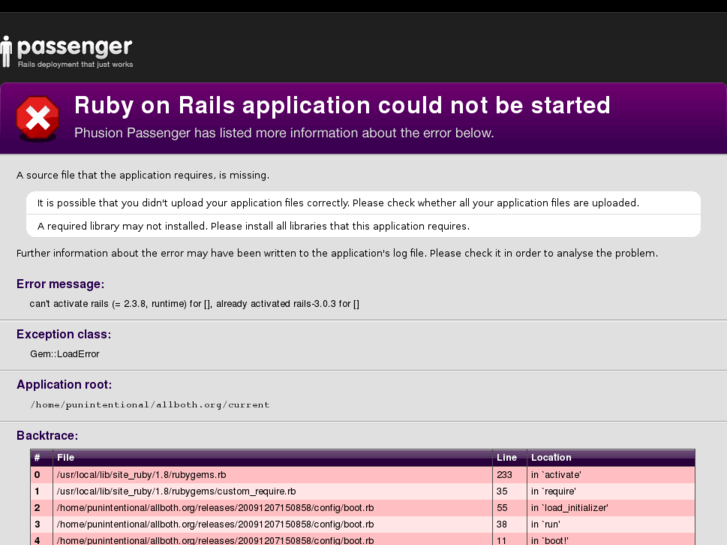Click the Passenger logo figure icon
727x545 pixels.
coord(6,51)
